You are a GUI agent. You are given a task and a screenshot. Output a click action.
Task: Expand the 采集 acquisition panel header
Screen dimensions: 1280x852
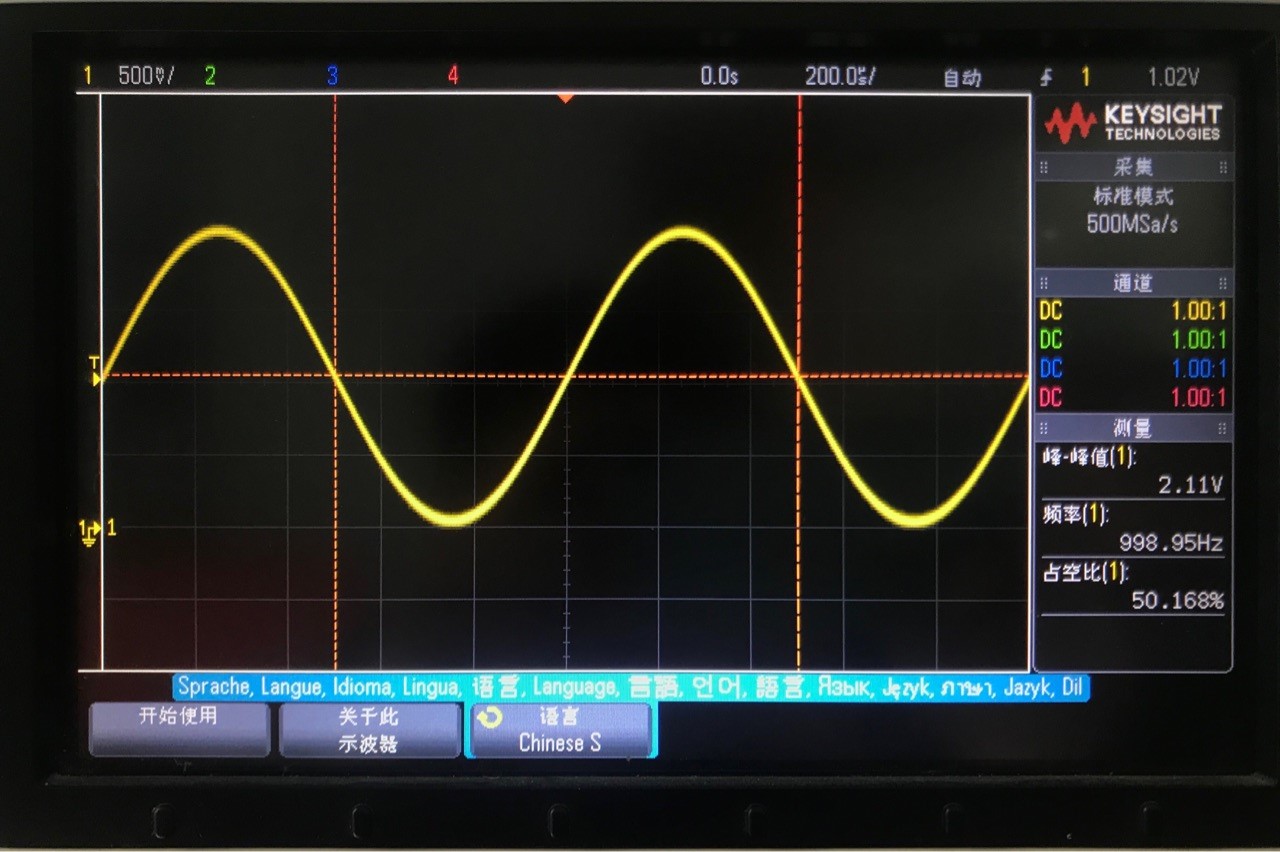[1132, 168]
